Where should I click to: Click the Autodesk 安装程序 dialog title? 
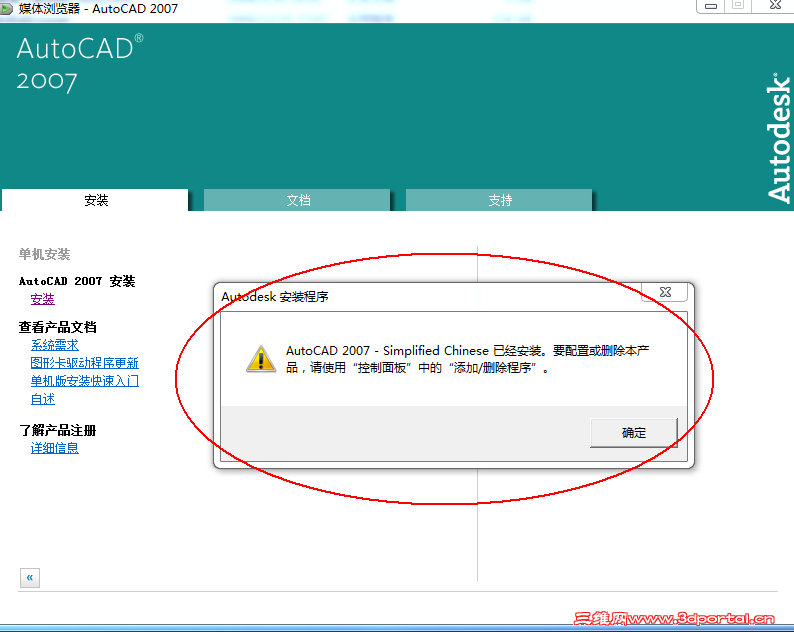pos(275,296)
